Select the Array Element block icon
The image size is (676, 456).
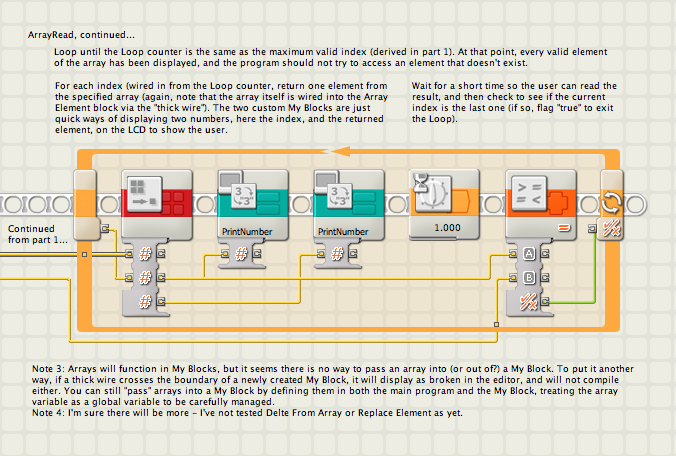(145, 194)
